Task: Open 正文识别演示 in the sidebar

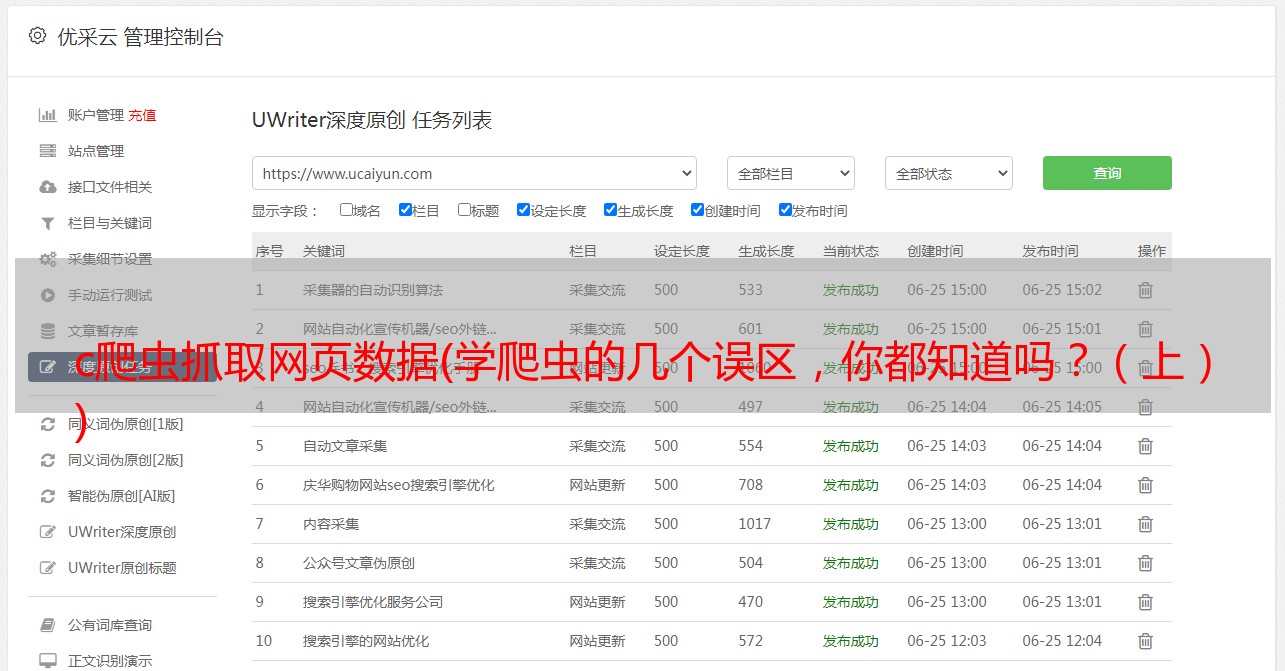Action: pyautogui.click(x=110, y=661)
